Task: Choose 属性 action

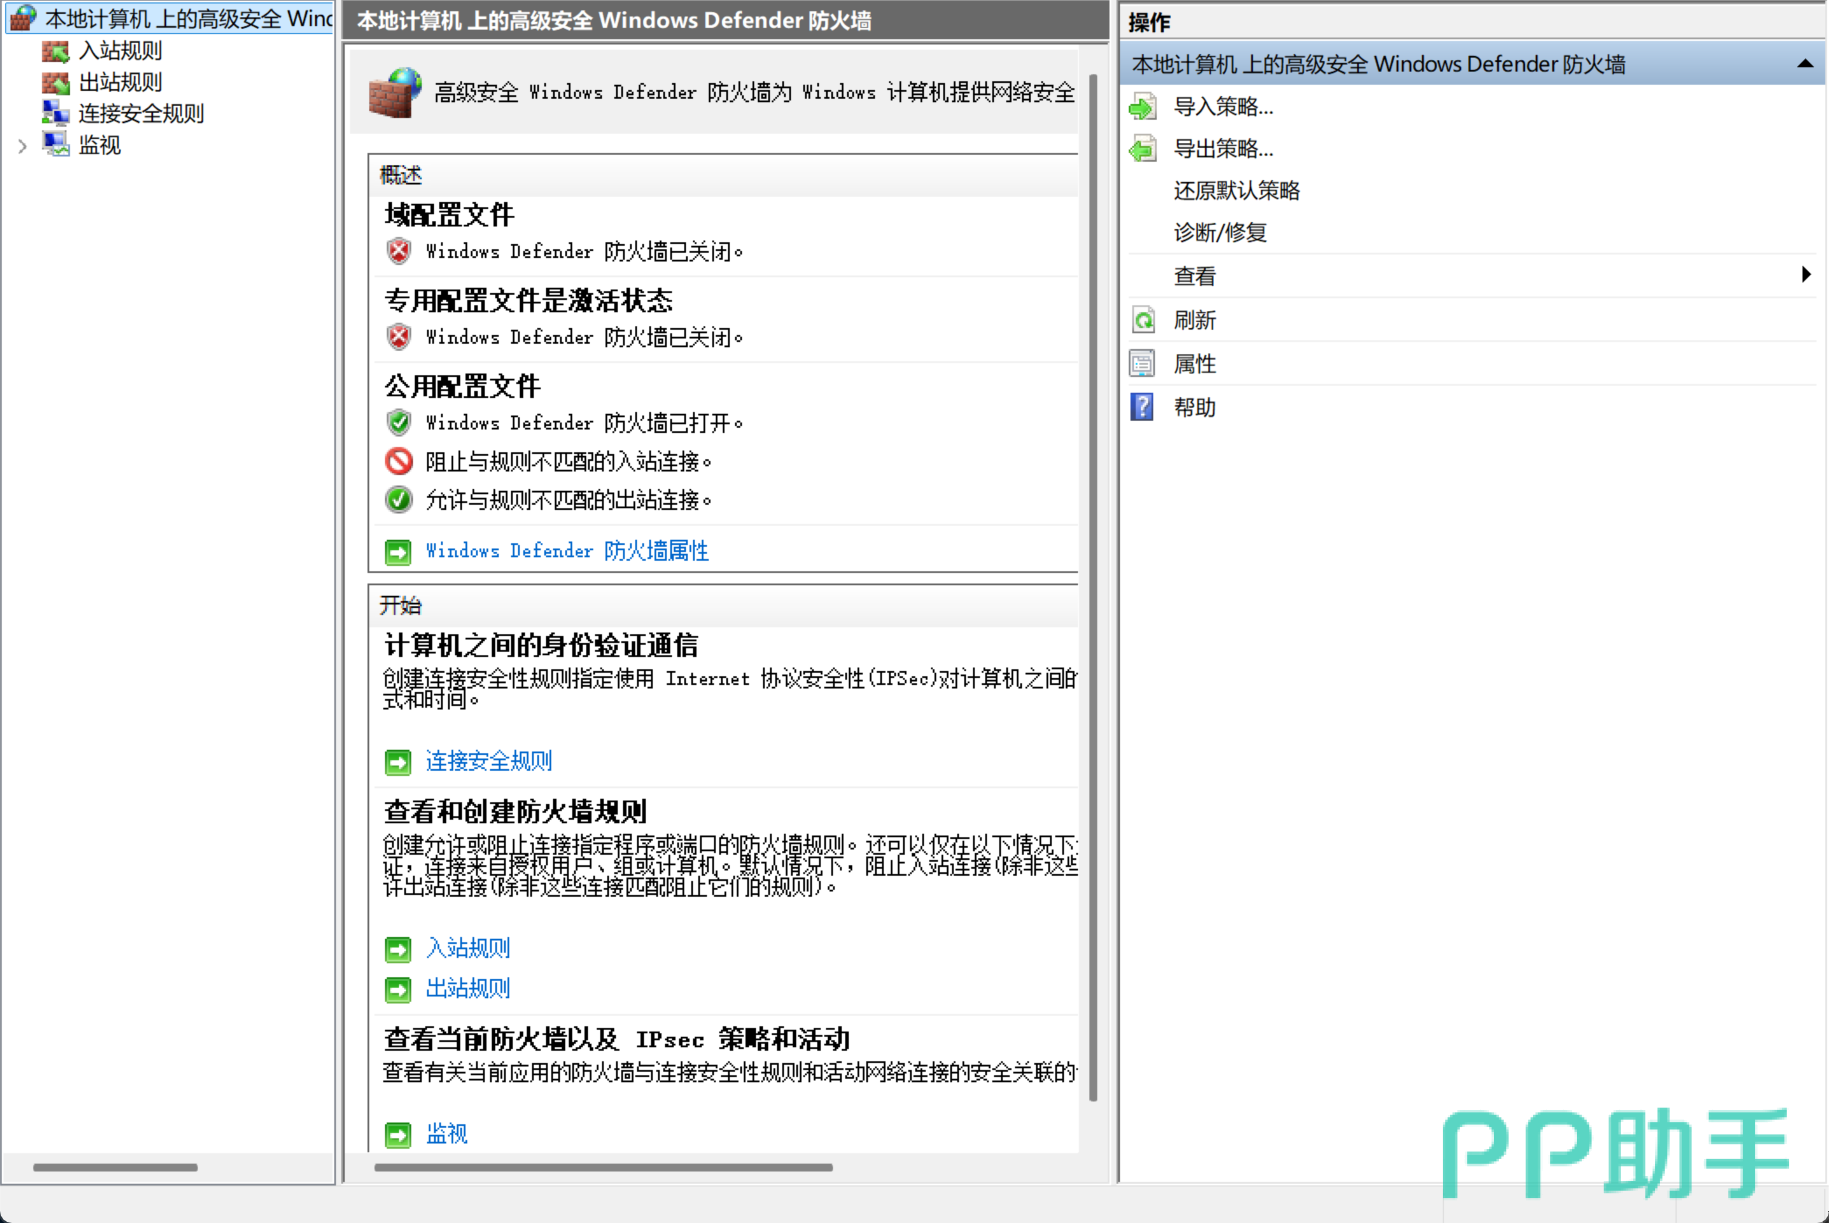Action: 1195,364
